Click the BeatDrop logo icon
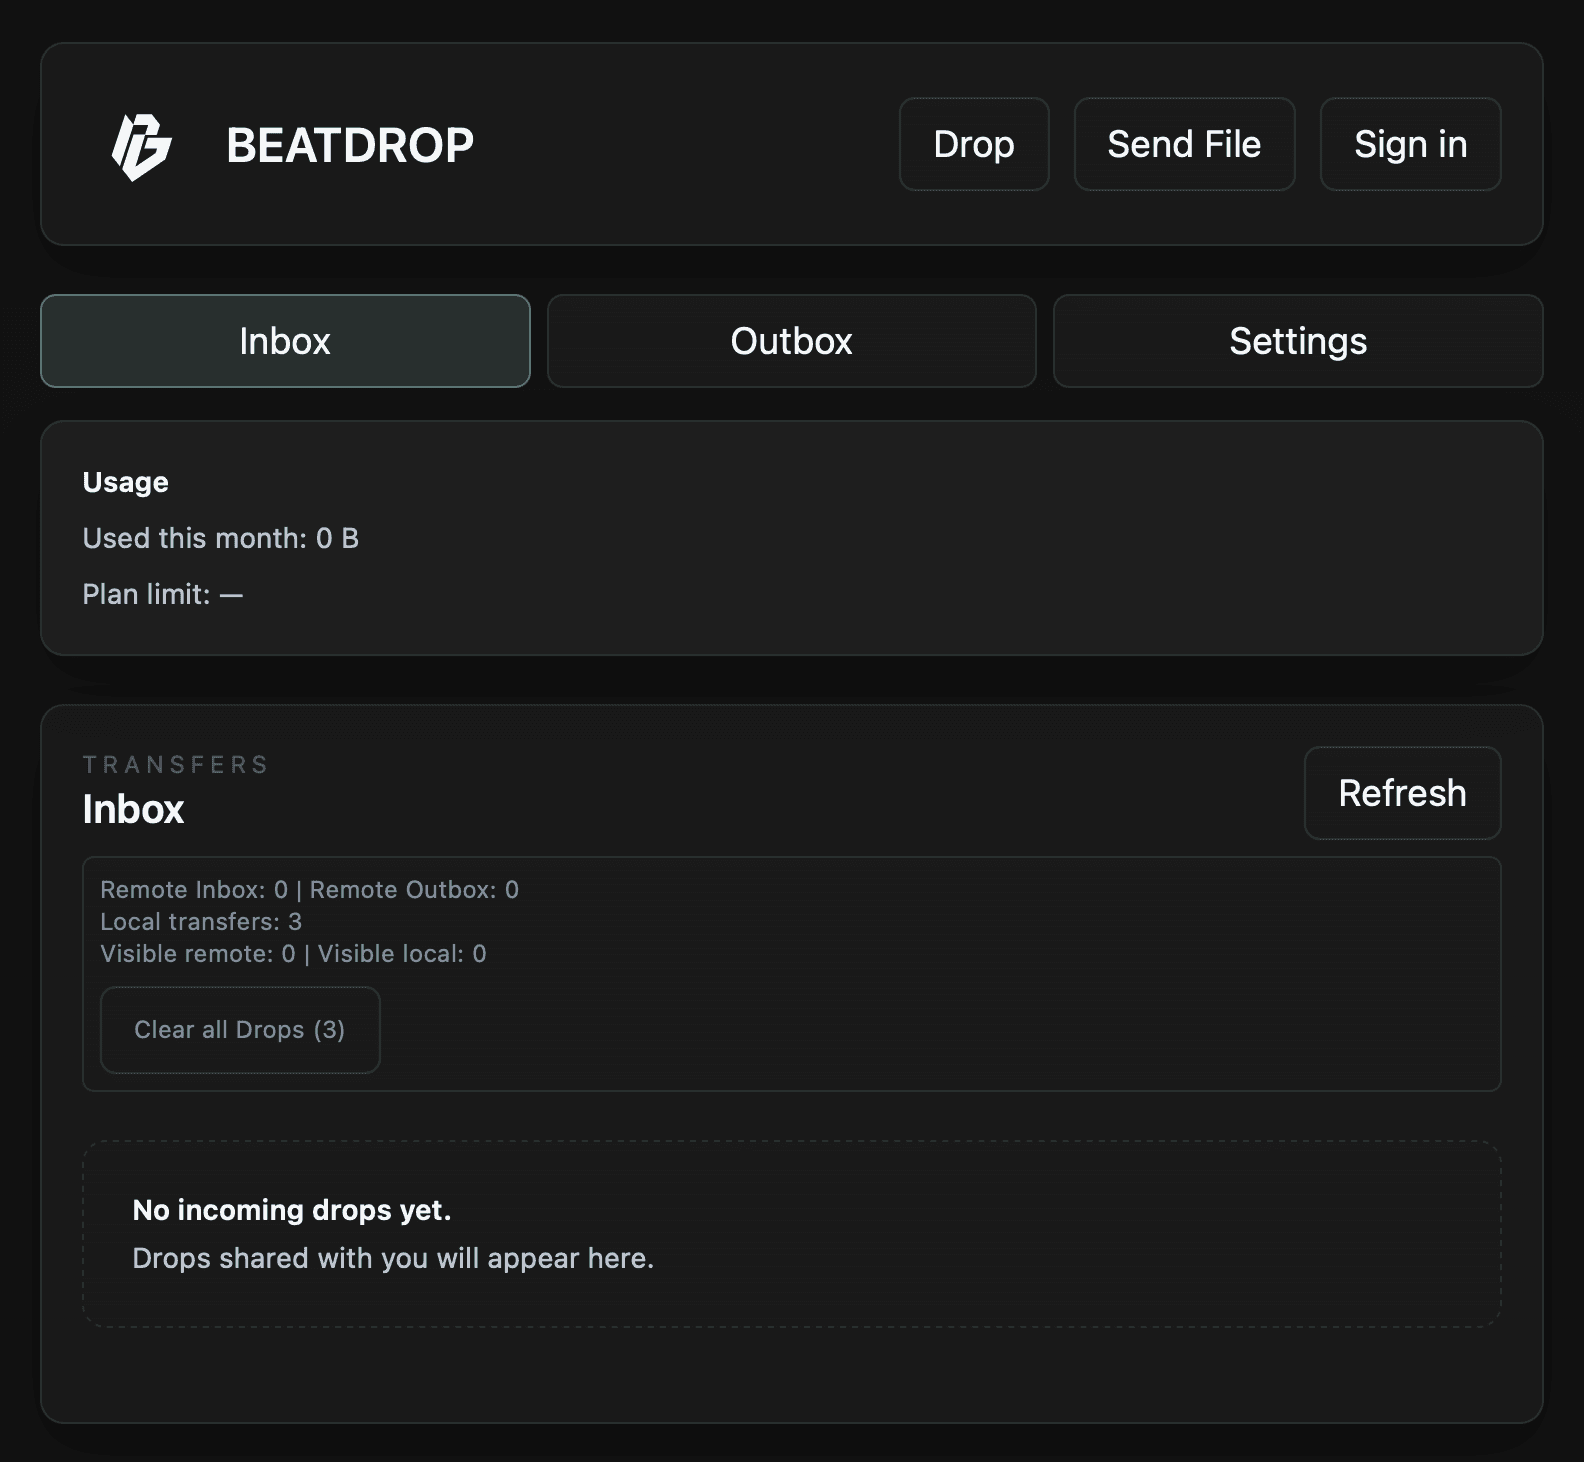1584x1462 pixels. pyautogui.click(x=141, y=146)
